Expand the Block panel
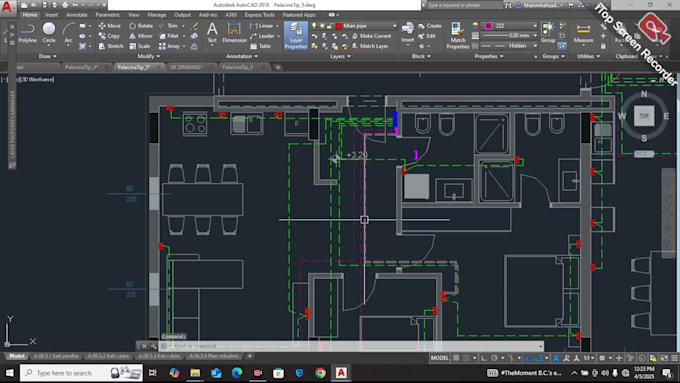 click(x=421, y=56)
